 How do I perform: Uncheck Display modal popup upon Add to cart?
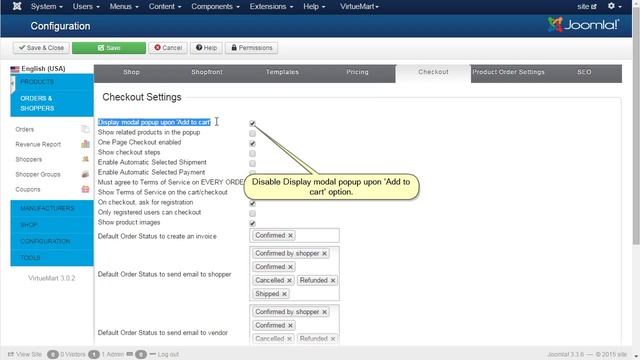(252, 123)
